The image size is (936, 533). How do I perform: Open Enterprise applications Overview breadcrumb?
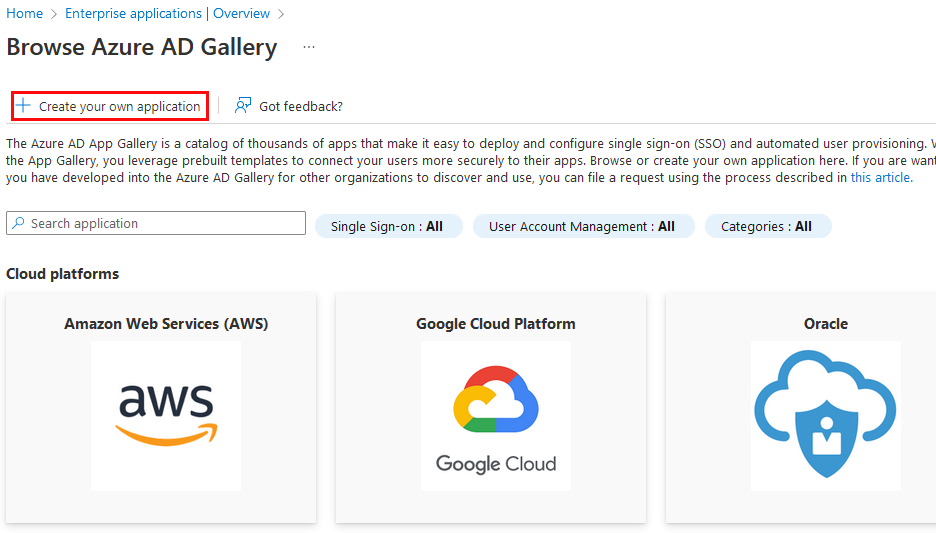pyautogui.click(x=167, y=13)
